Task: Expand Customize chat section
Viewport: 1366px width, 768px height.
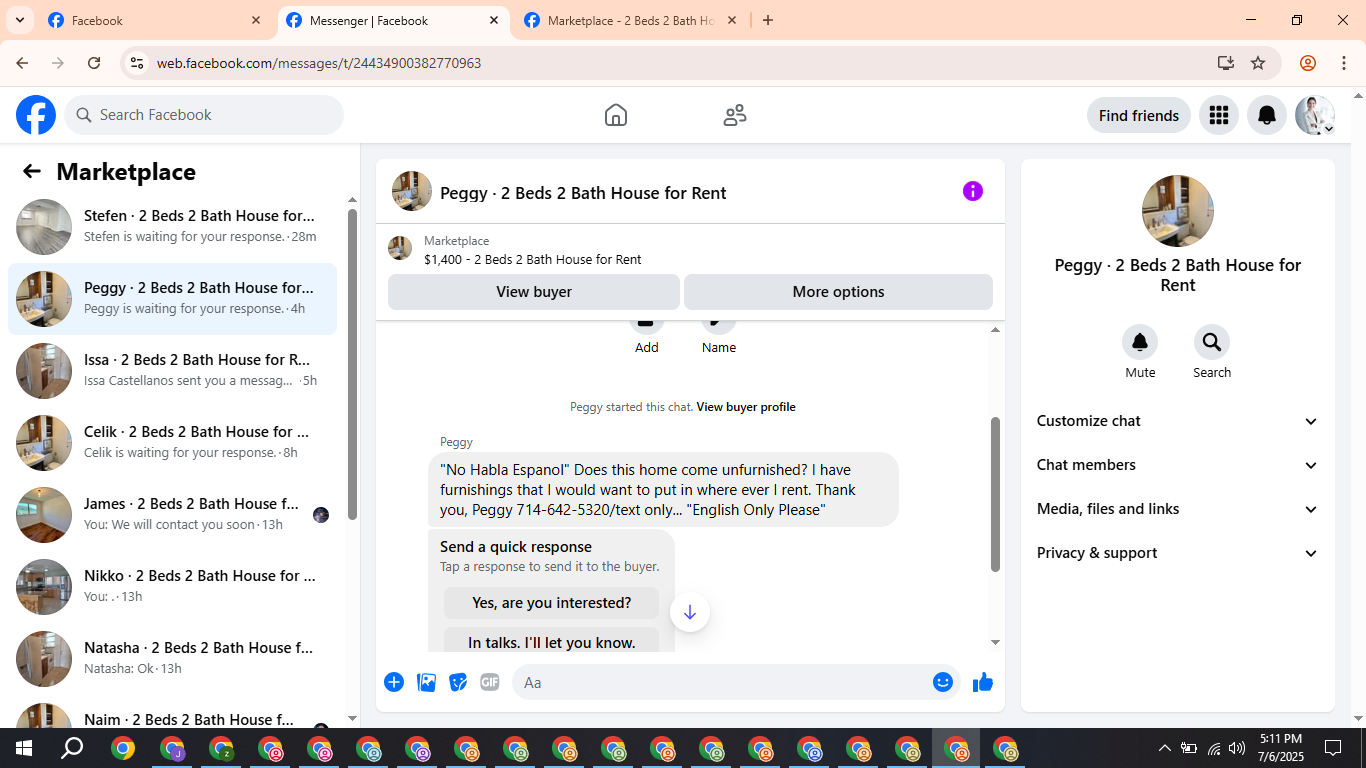Action: click(x=1178, y=421)
